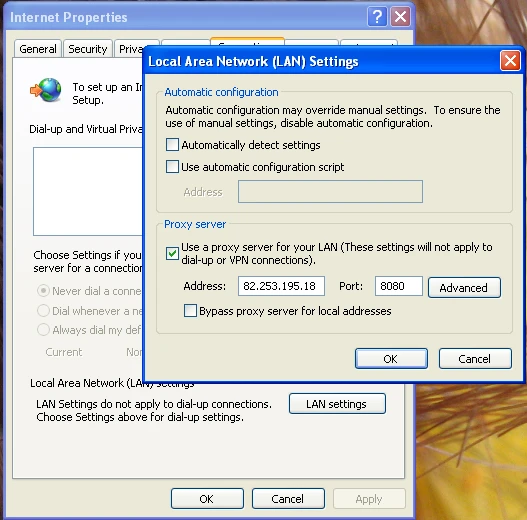Uncheck Use a proxy server for LAN
Screen dimensions: 527x520
click(172, 253)
